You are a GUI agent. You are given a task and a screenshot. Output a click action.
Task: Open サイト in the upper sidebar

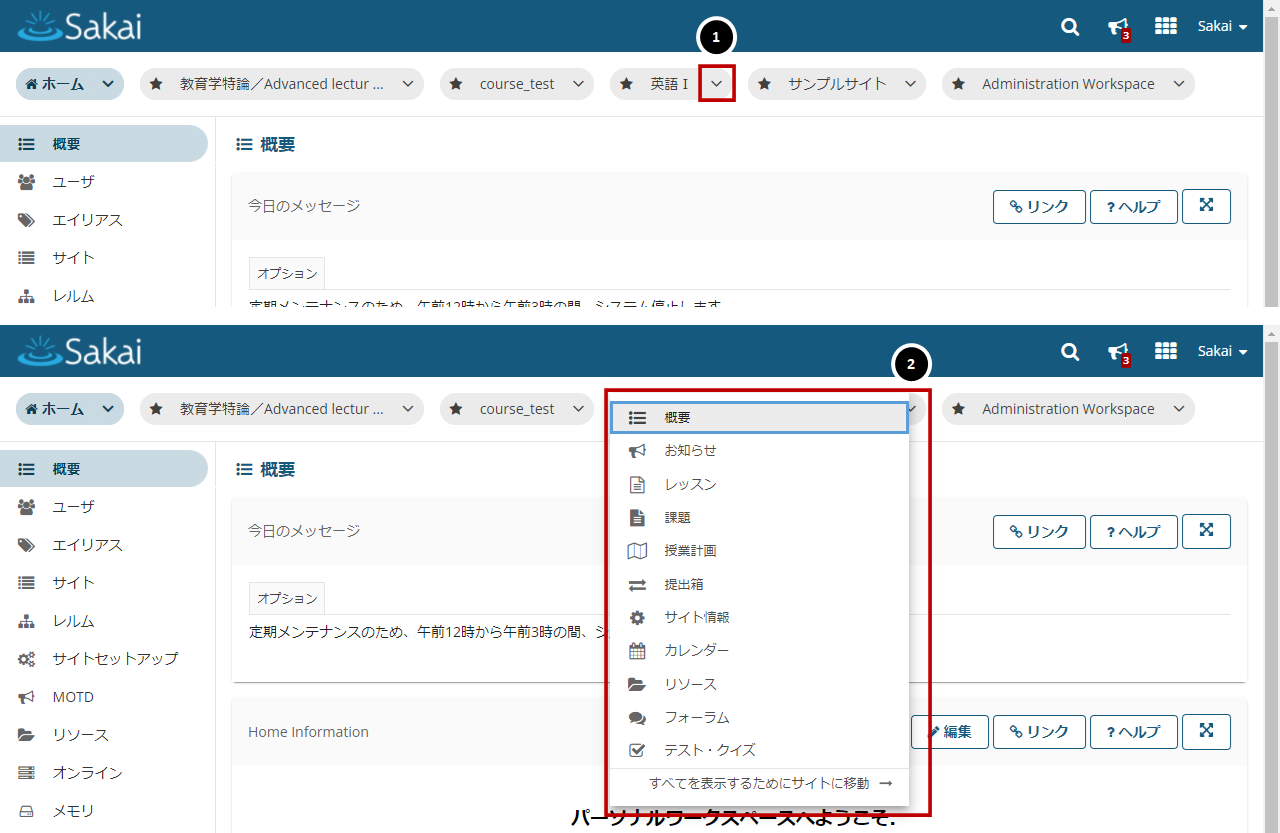104,258
